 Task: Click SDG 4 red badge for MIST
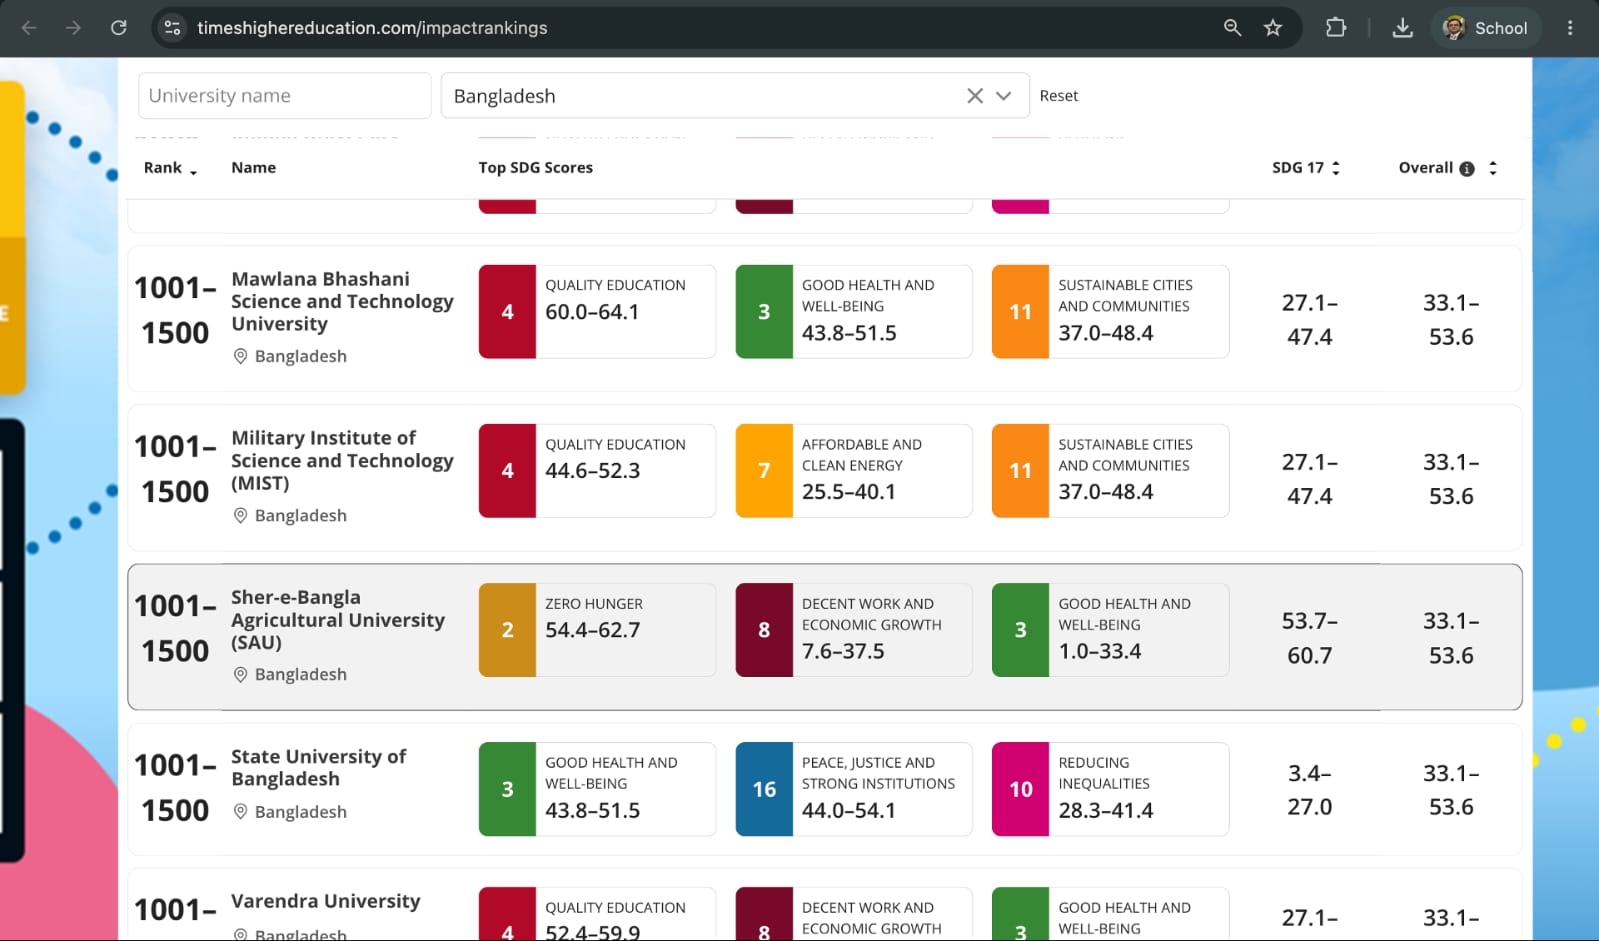click(x=507, y=471)
